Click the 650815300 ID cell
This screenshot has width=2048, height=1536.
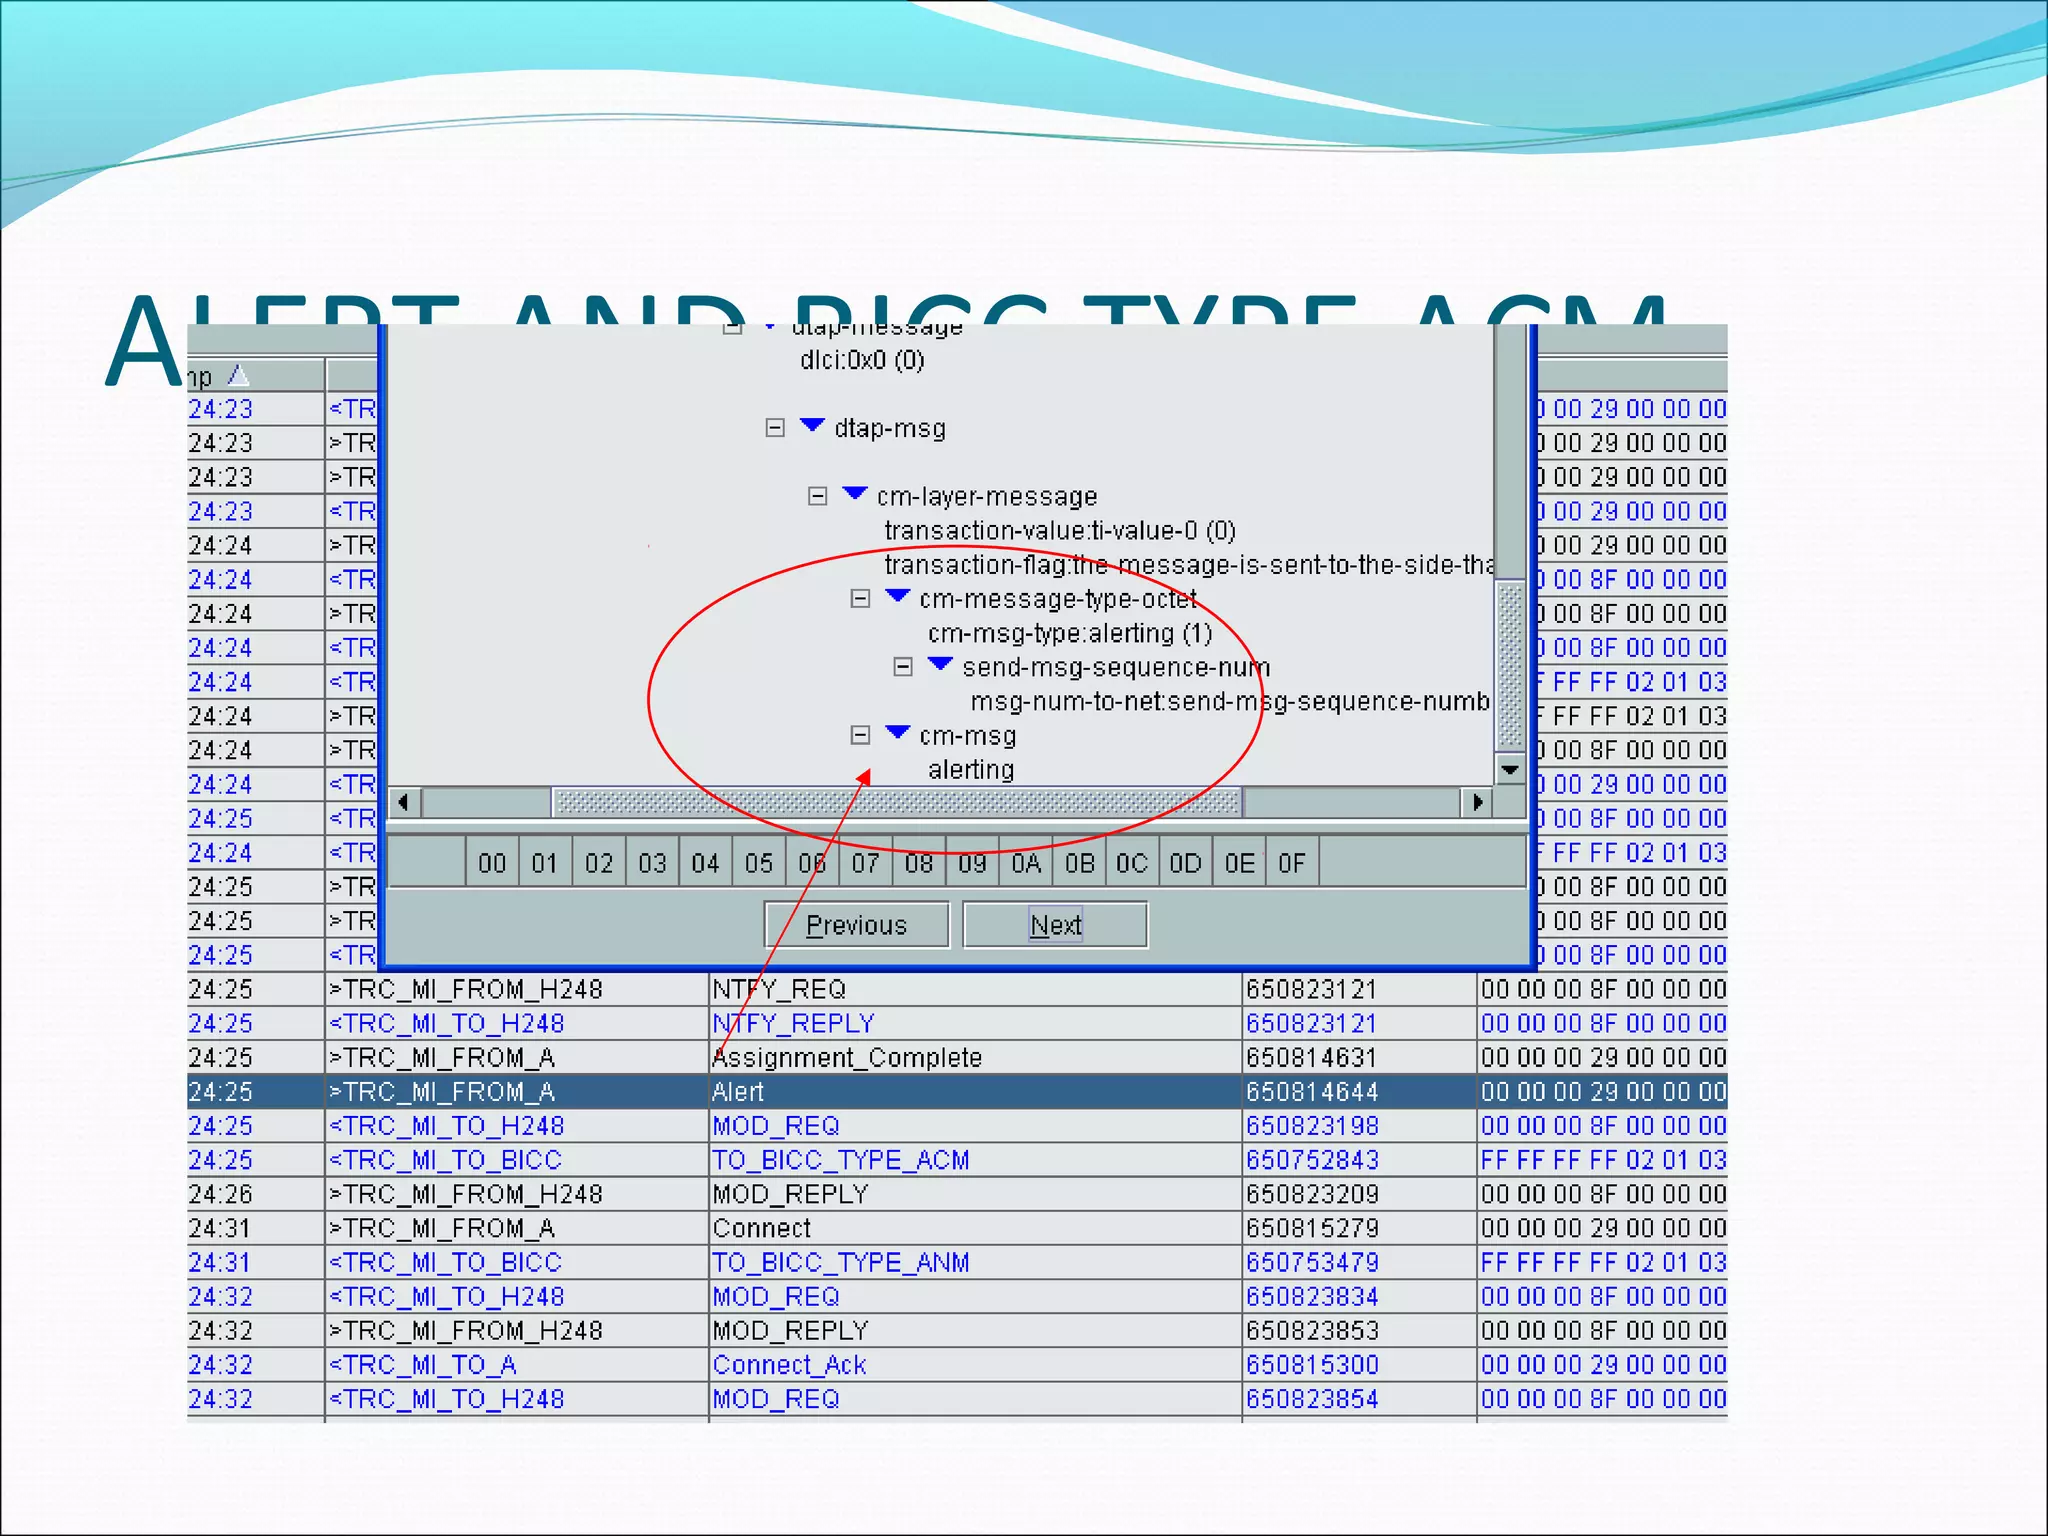[x=1359, y=1365]
